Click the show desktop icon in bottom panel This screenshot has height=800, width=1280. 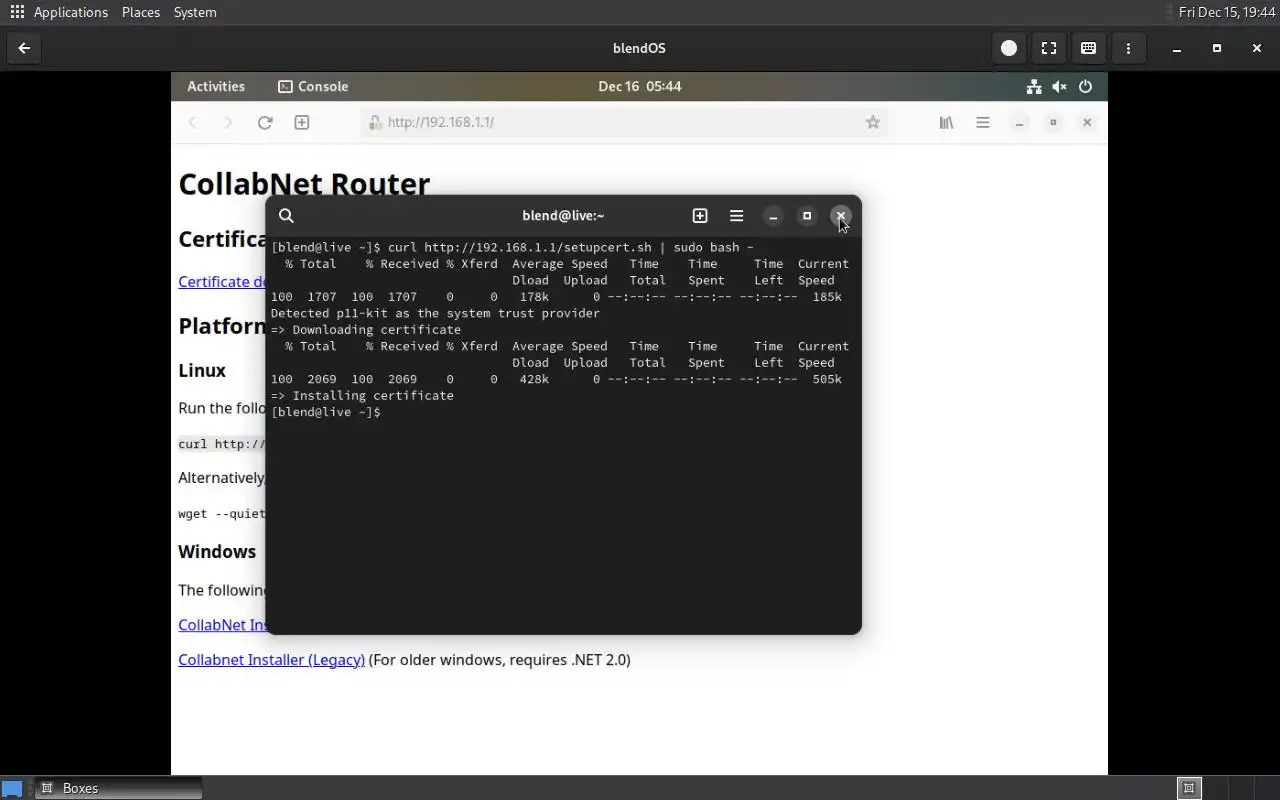click(13, 788)
